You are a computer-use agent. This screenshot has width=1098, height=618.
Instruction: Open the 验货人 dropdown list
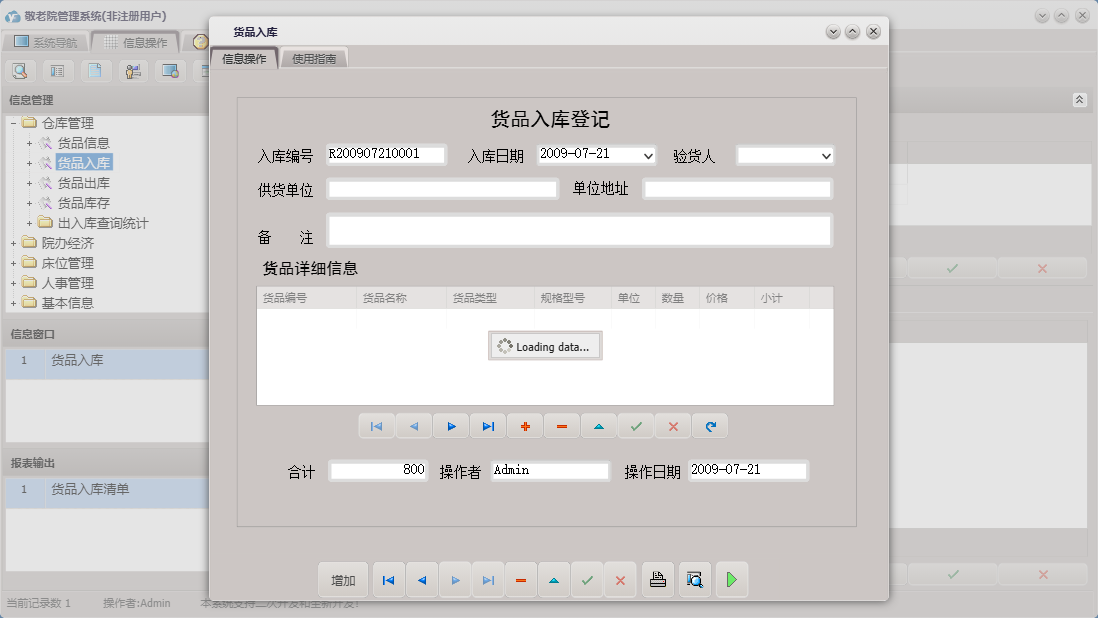827,155
